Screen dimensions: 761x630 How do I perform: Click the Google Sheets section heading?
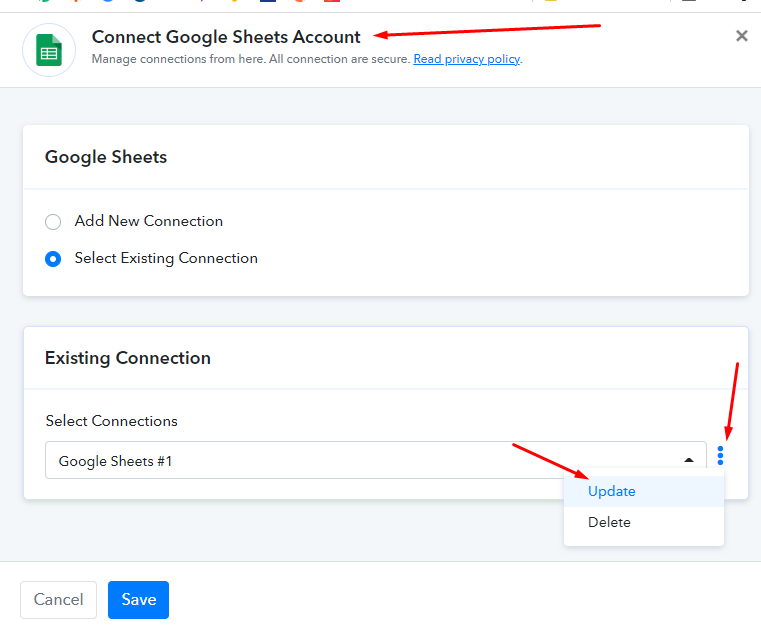pyautogui.click(x=106, y=157)
